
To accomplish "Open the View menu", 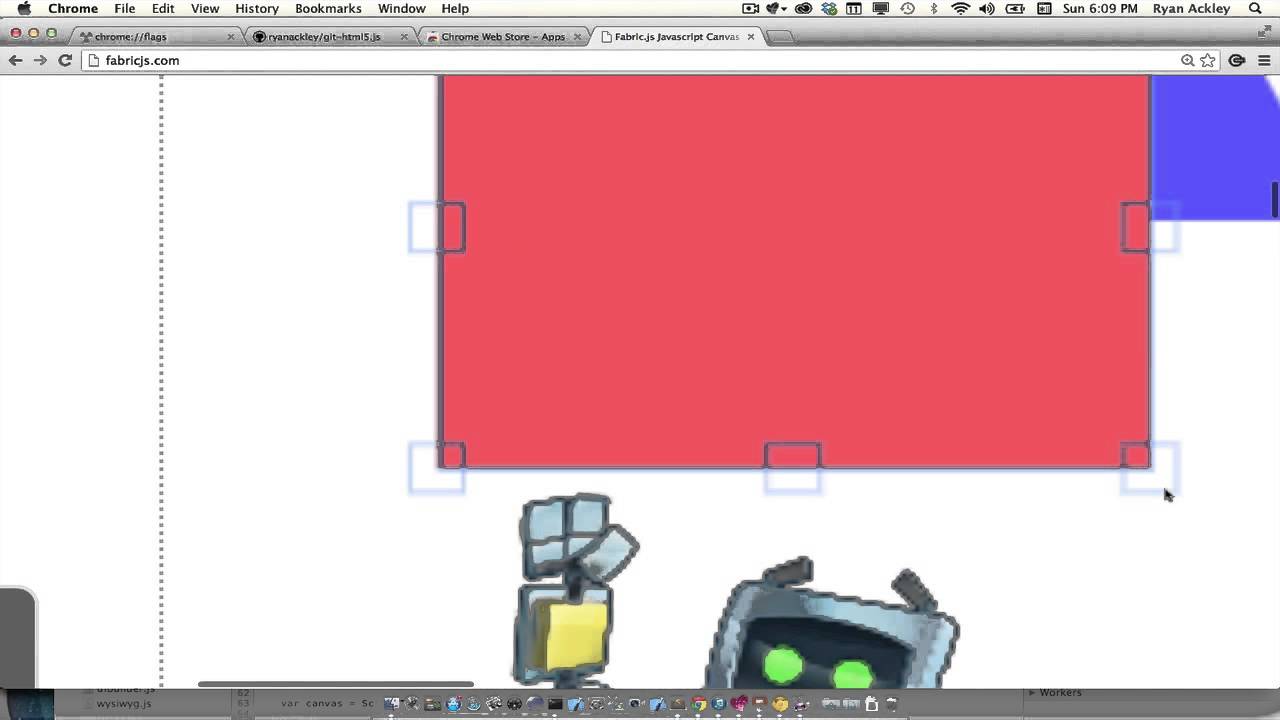I will pos(205,8).
